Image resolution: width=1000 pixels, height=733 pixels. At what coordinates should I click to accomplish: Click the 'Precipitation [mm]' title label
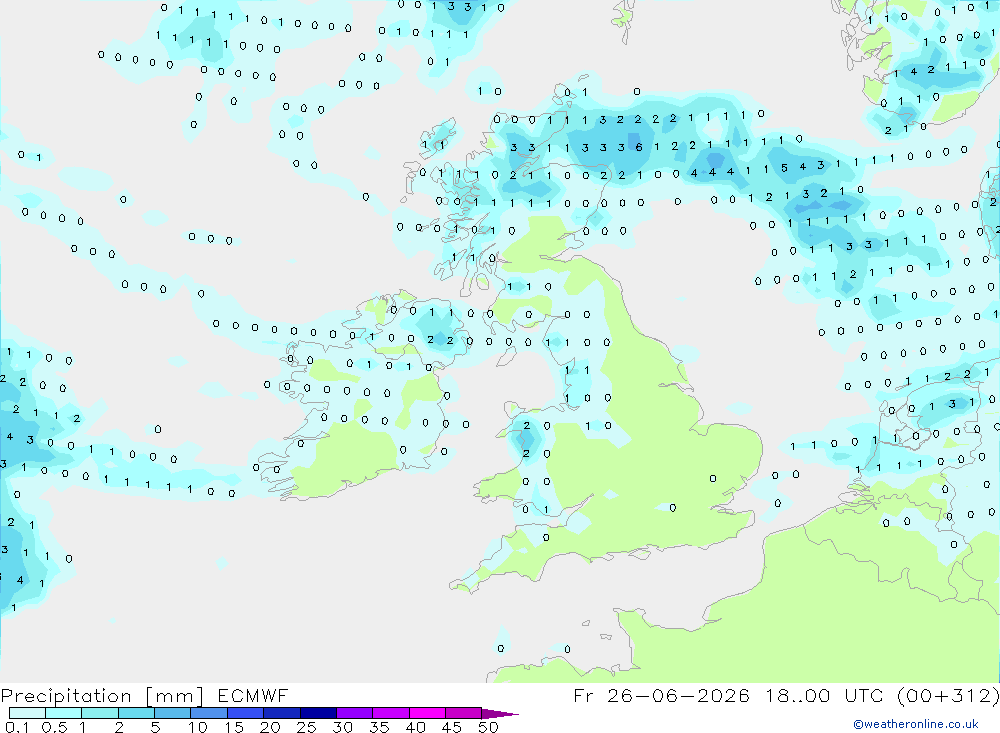(102, 695)
